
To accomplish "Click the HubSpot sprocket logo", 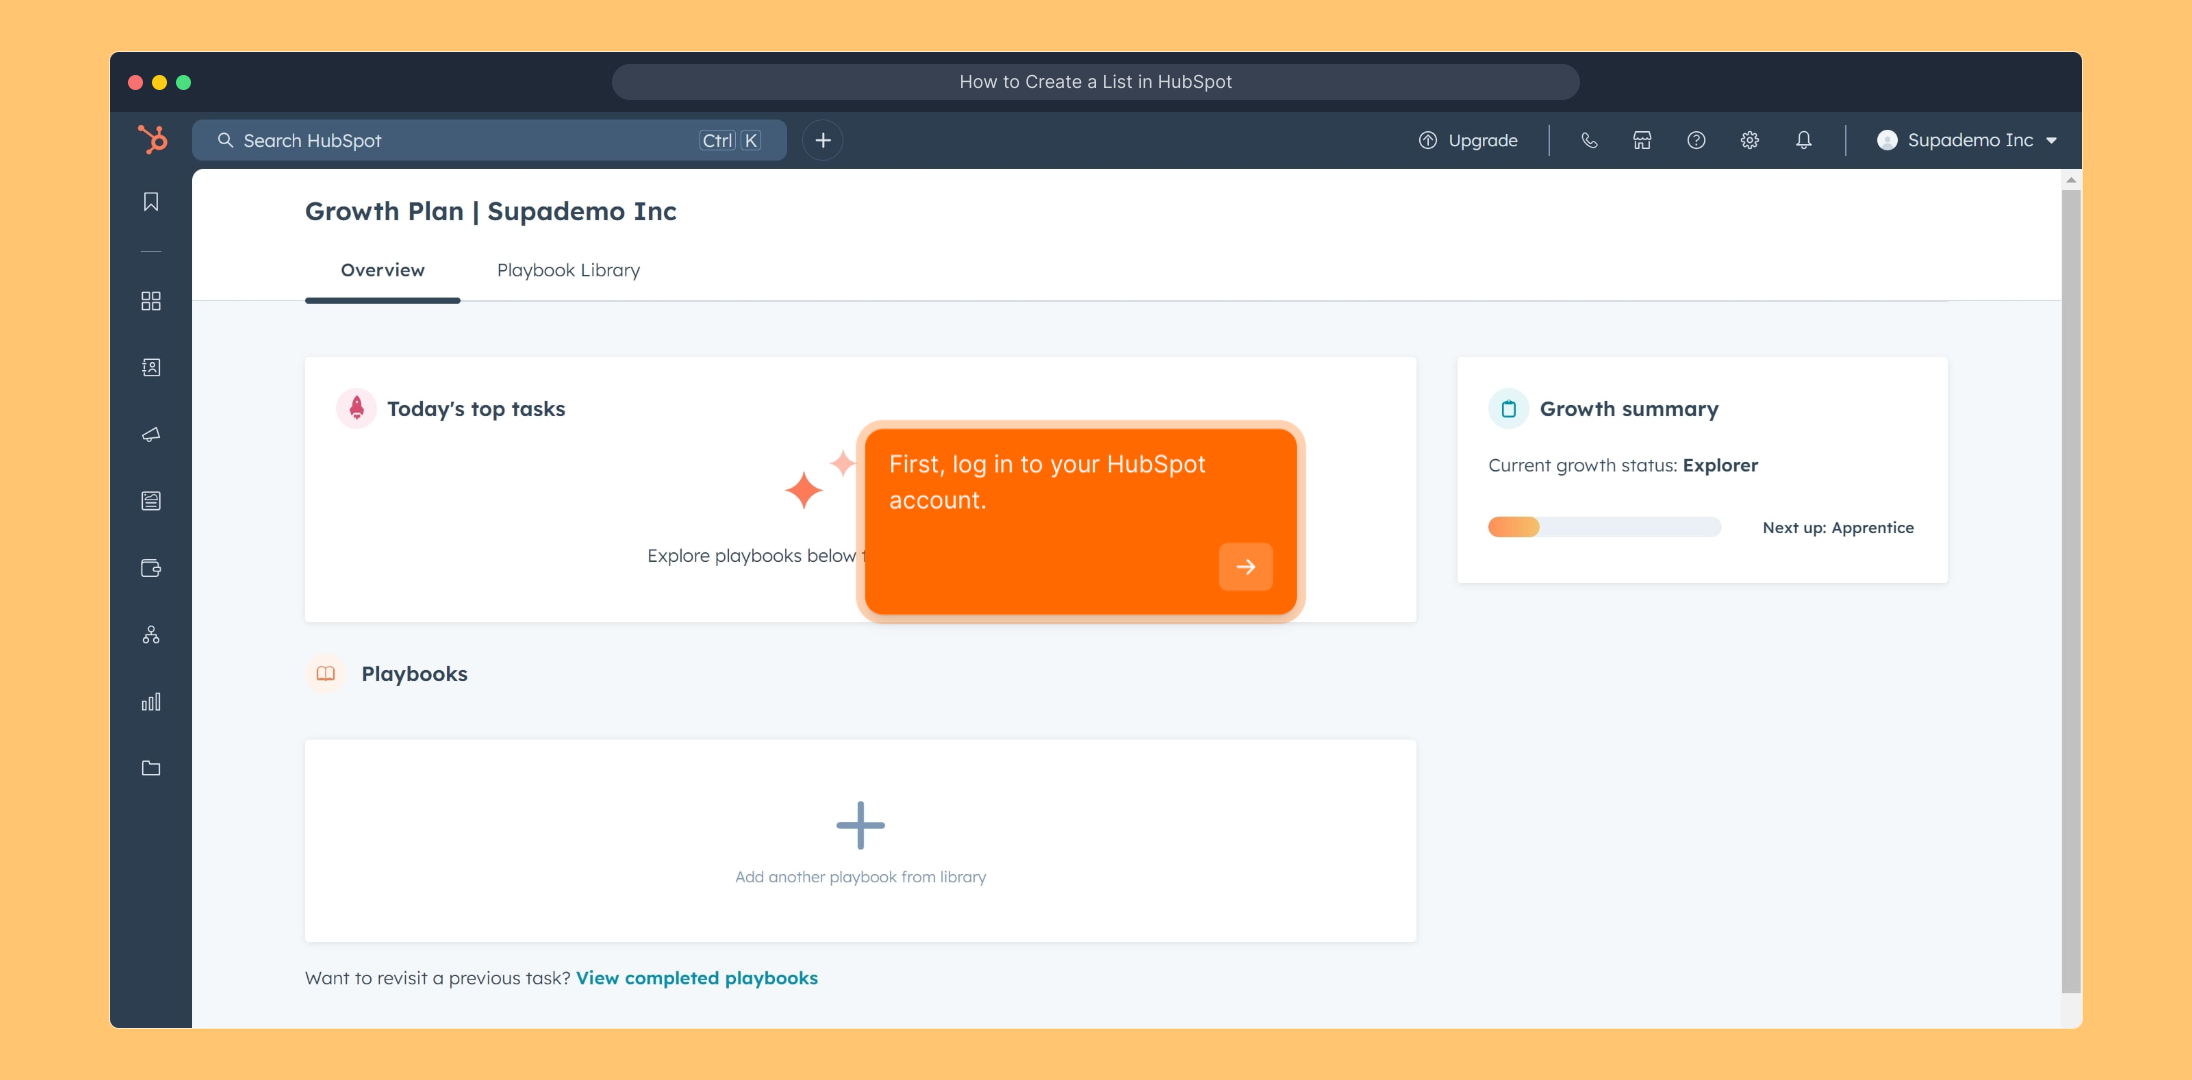I will (152, 140).
